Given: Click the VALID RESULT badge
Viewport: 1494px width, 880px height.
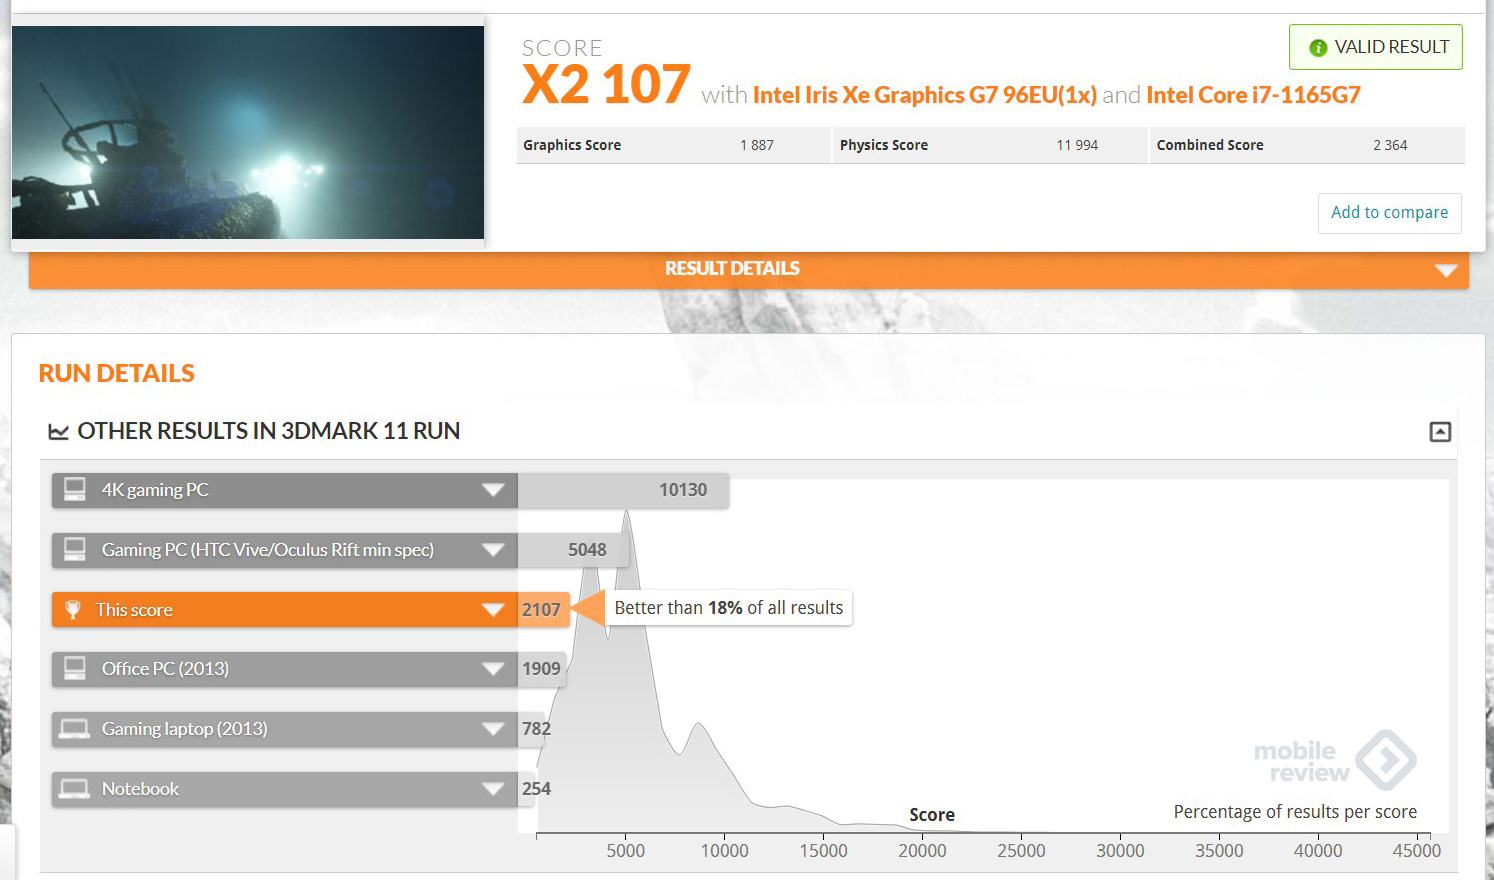Looking at the screenshot, I should pos(1375,47).
